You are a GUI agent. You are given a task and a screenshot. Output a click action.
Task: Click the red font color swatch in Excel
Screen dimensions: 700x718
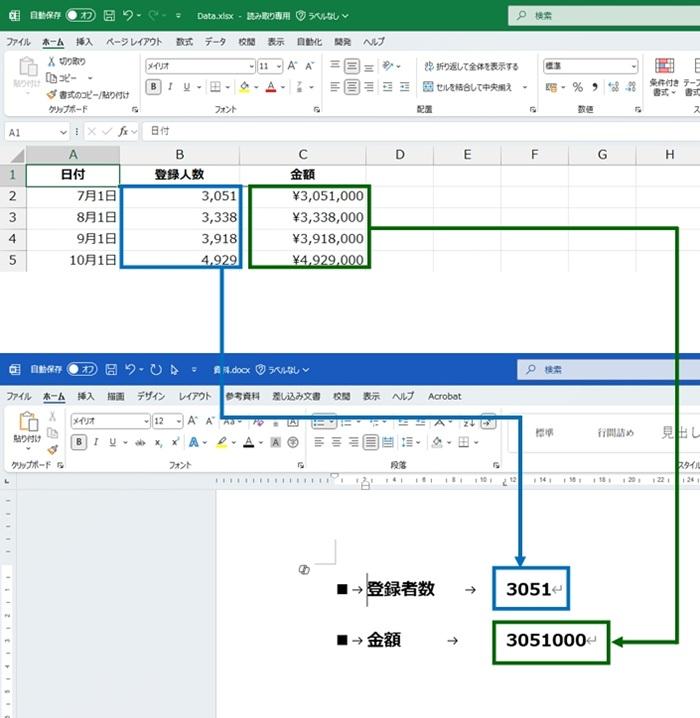[270, 87]
